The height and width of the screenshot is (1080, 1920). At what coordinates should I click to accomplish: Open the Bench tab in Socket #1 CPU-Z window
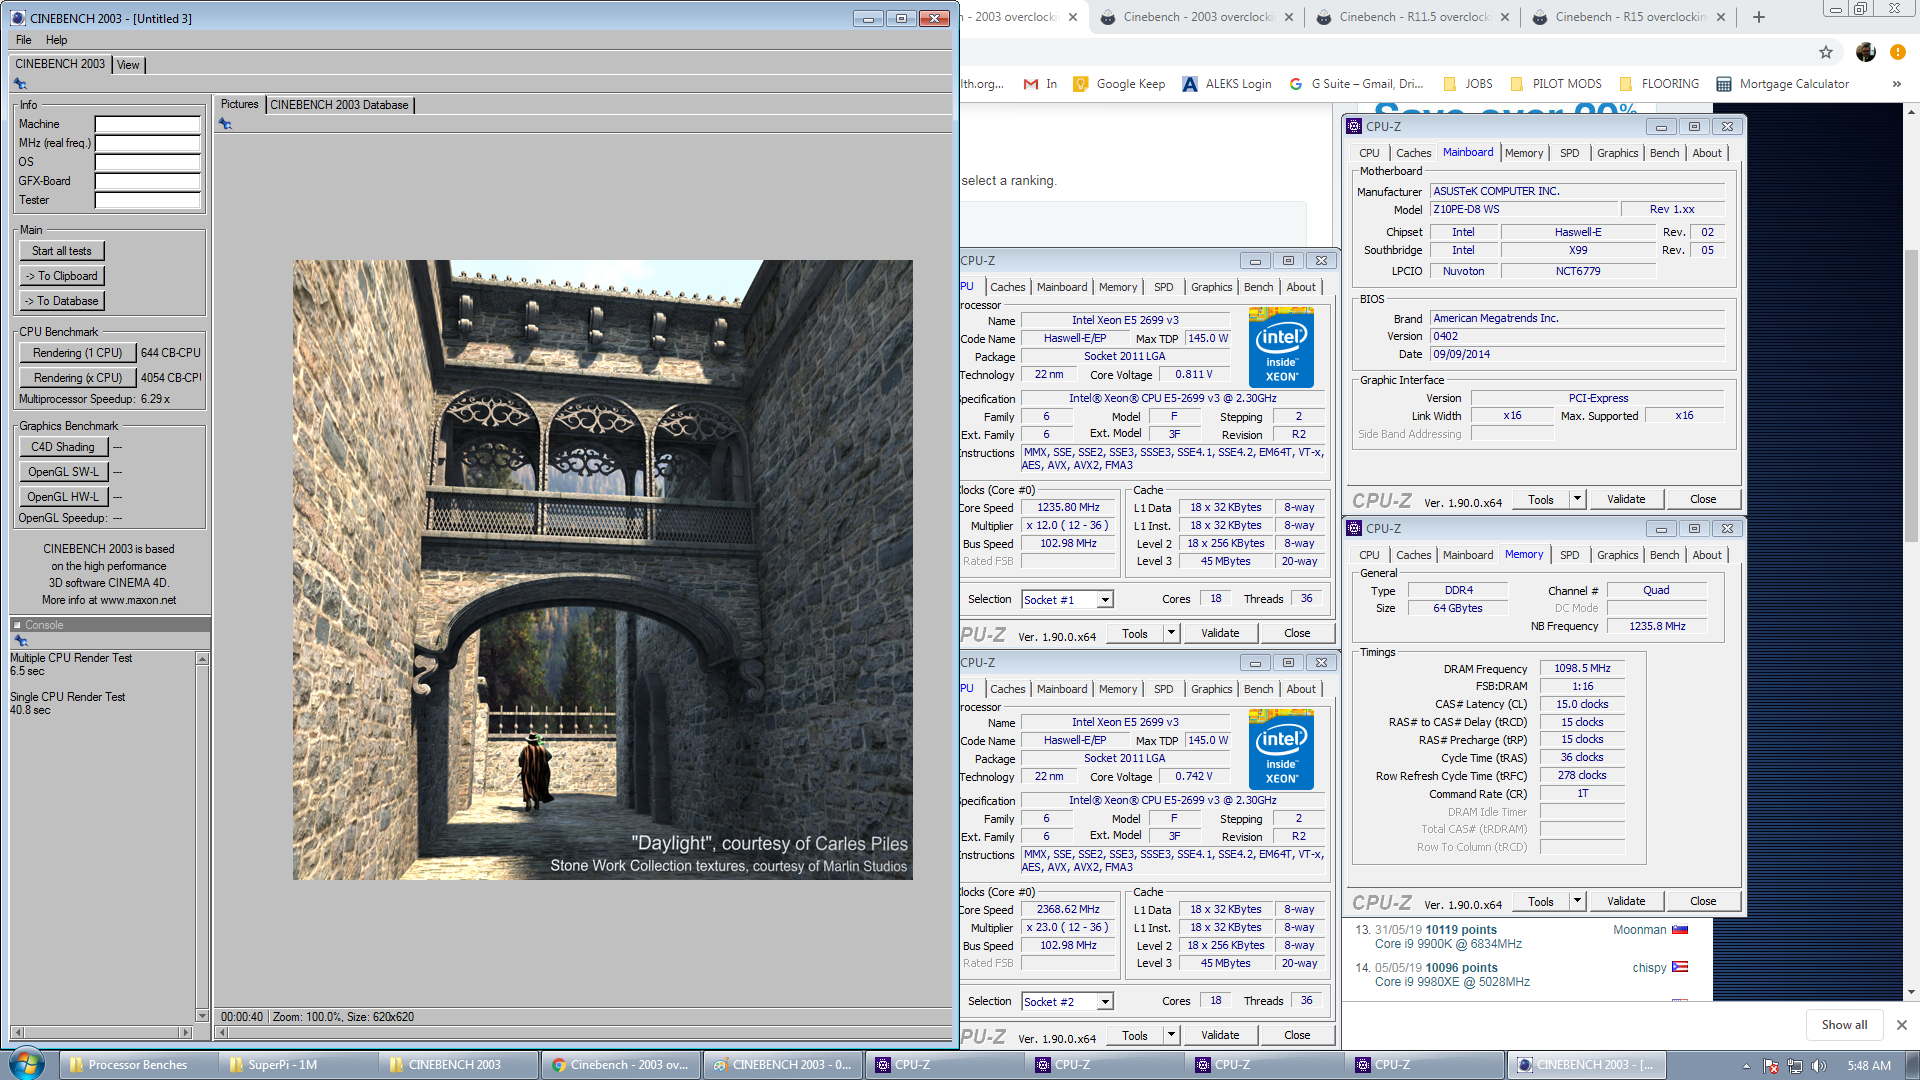1258,287
